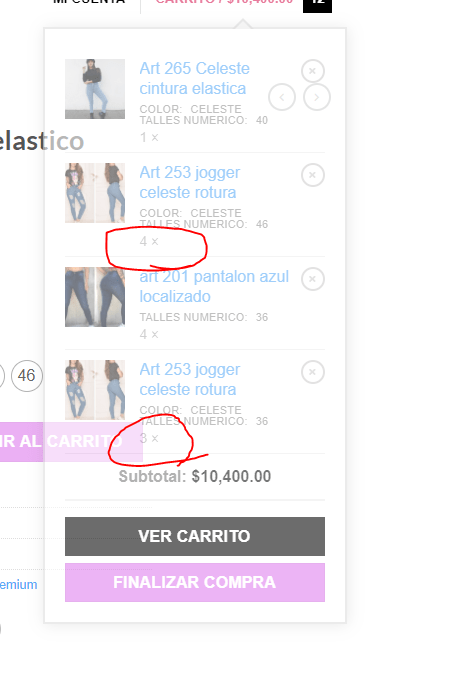Open the cart item count badge

(x=317, y=4)
